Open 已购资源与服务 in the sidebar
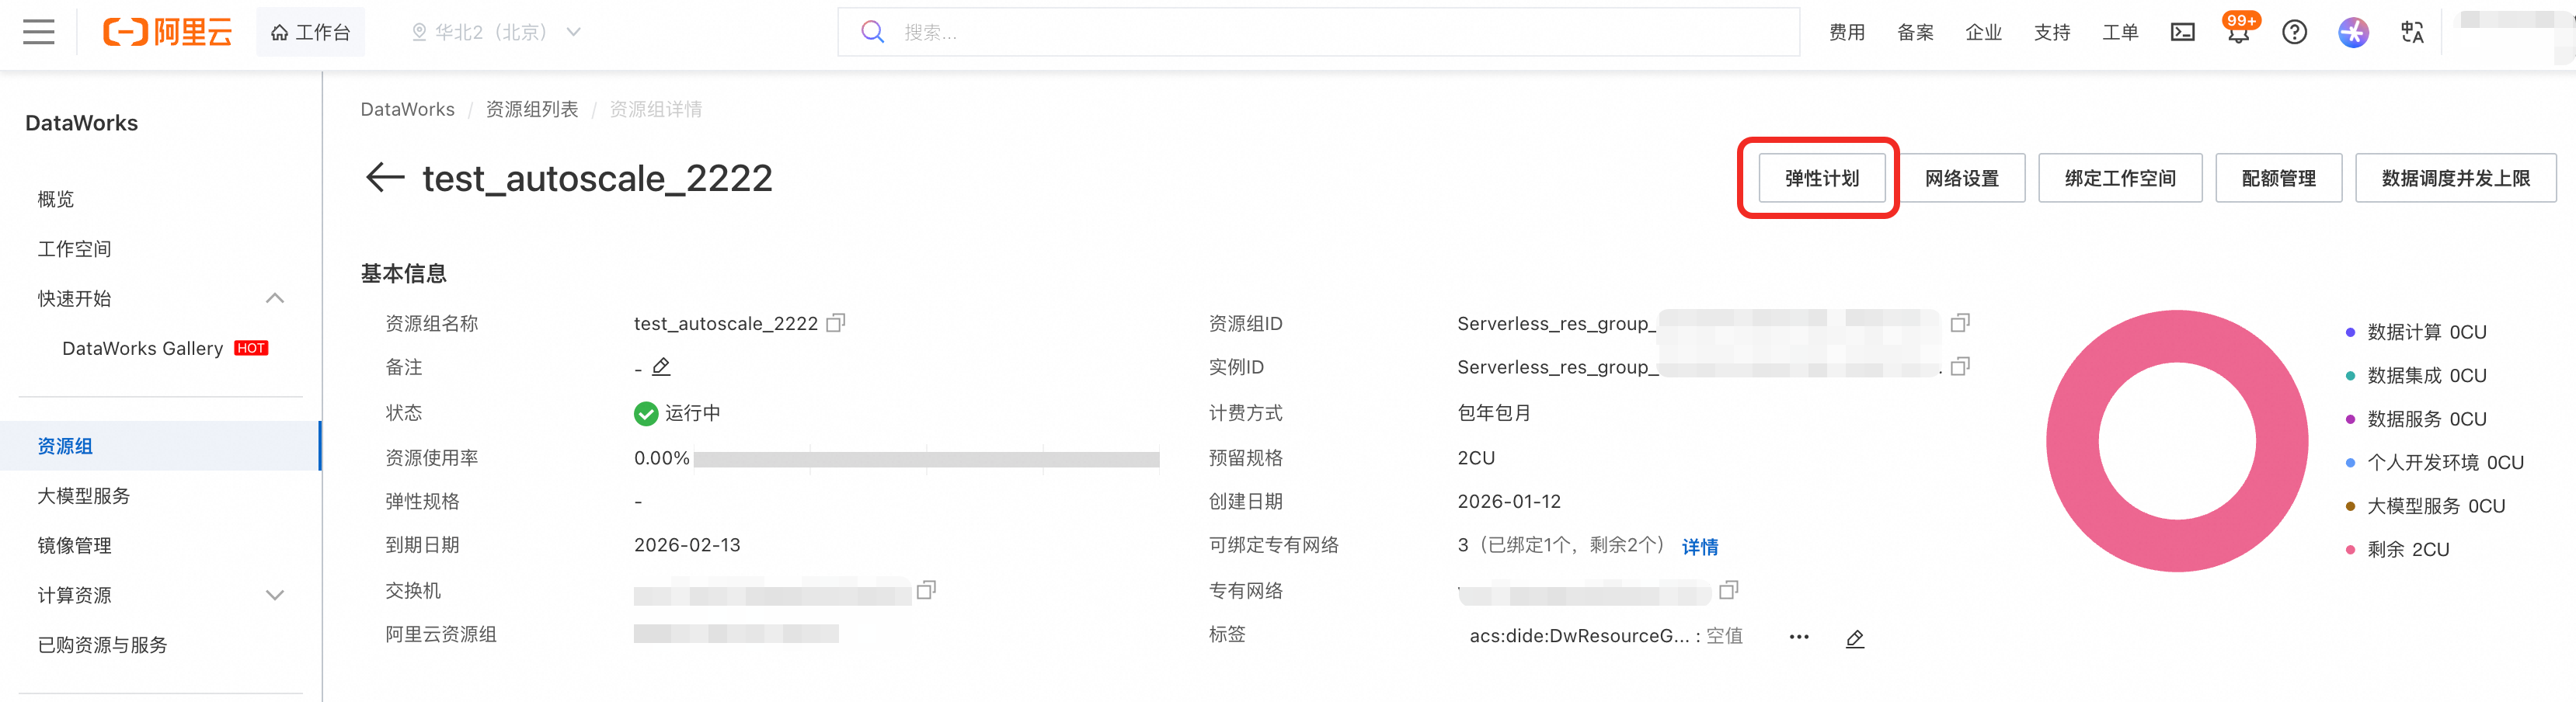The height and width of the screenshot is (702, 2576). click(102, 645)
